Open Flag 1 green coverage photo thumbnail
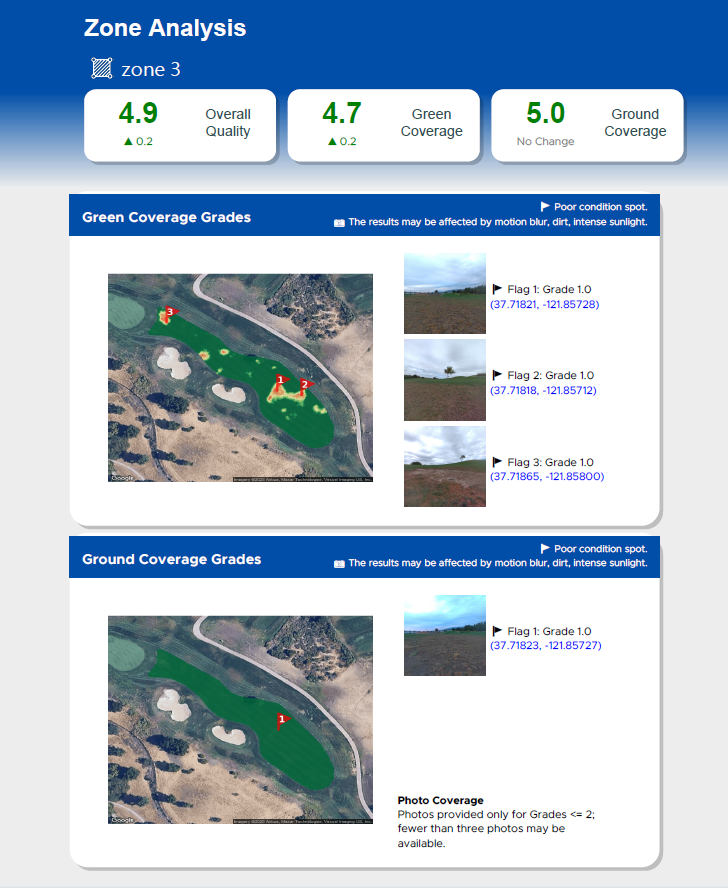Viewport: 728px width, 888px height. tap(445, 293)
